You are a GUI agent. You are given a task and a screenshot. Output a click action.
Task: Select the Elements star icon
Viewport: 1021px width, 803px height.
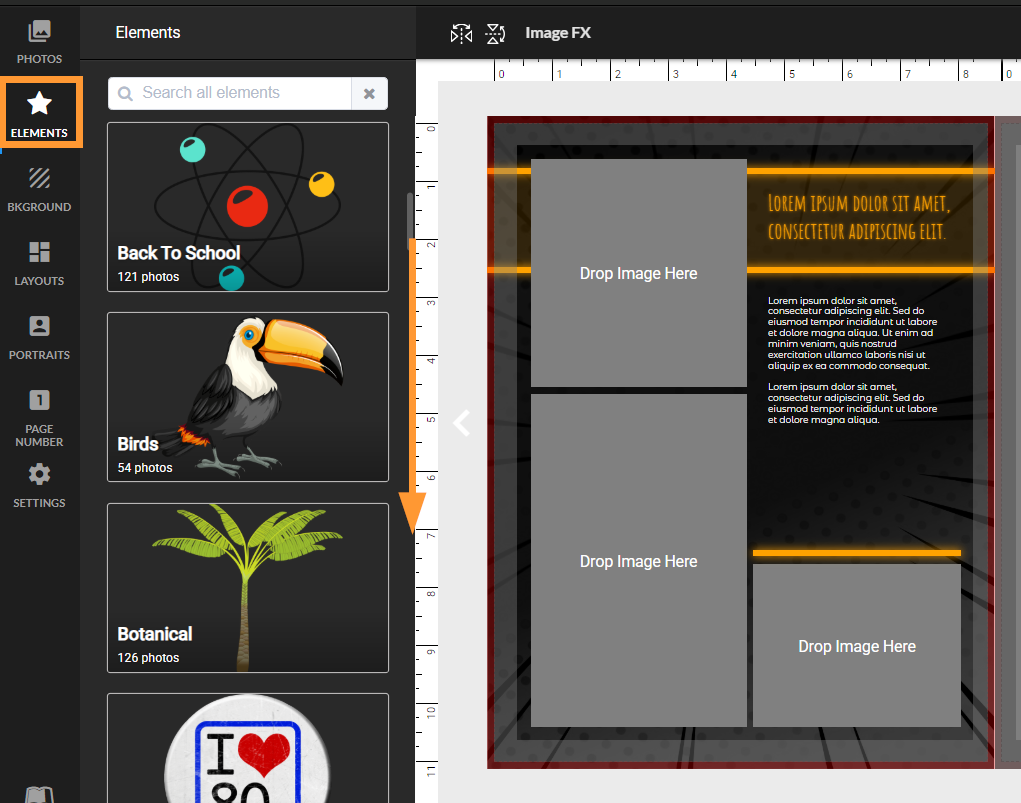point(39,103)
